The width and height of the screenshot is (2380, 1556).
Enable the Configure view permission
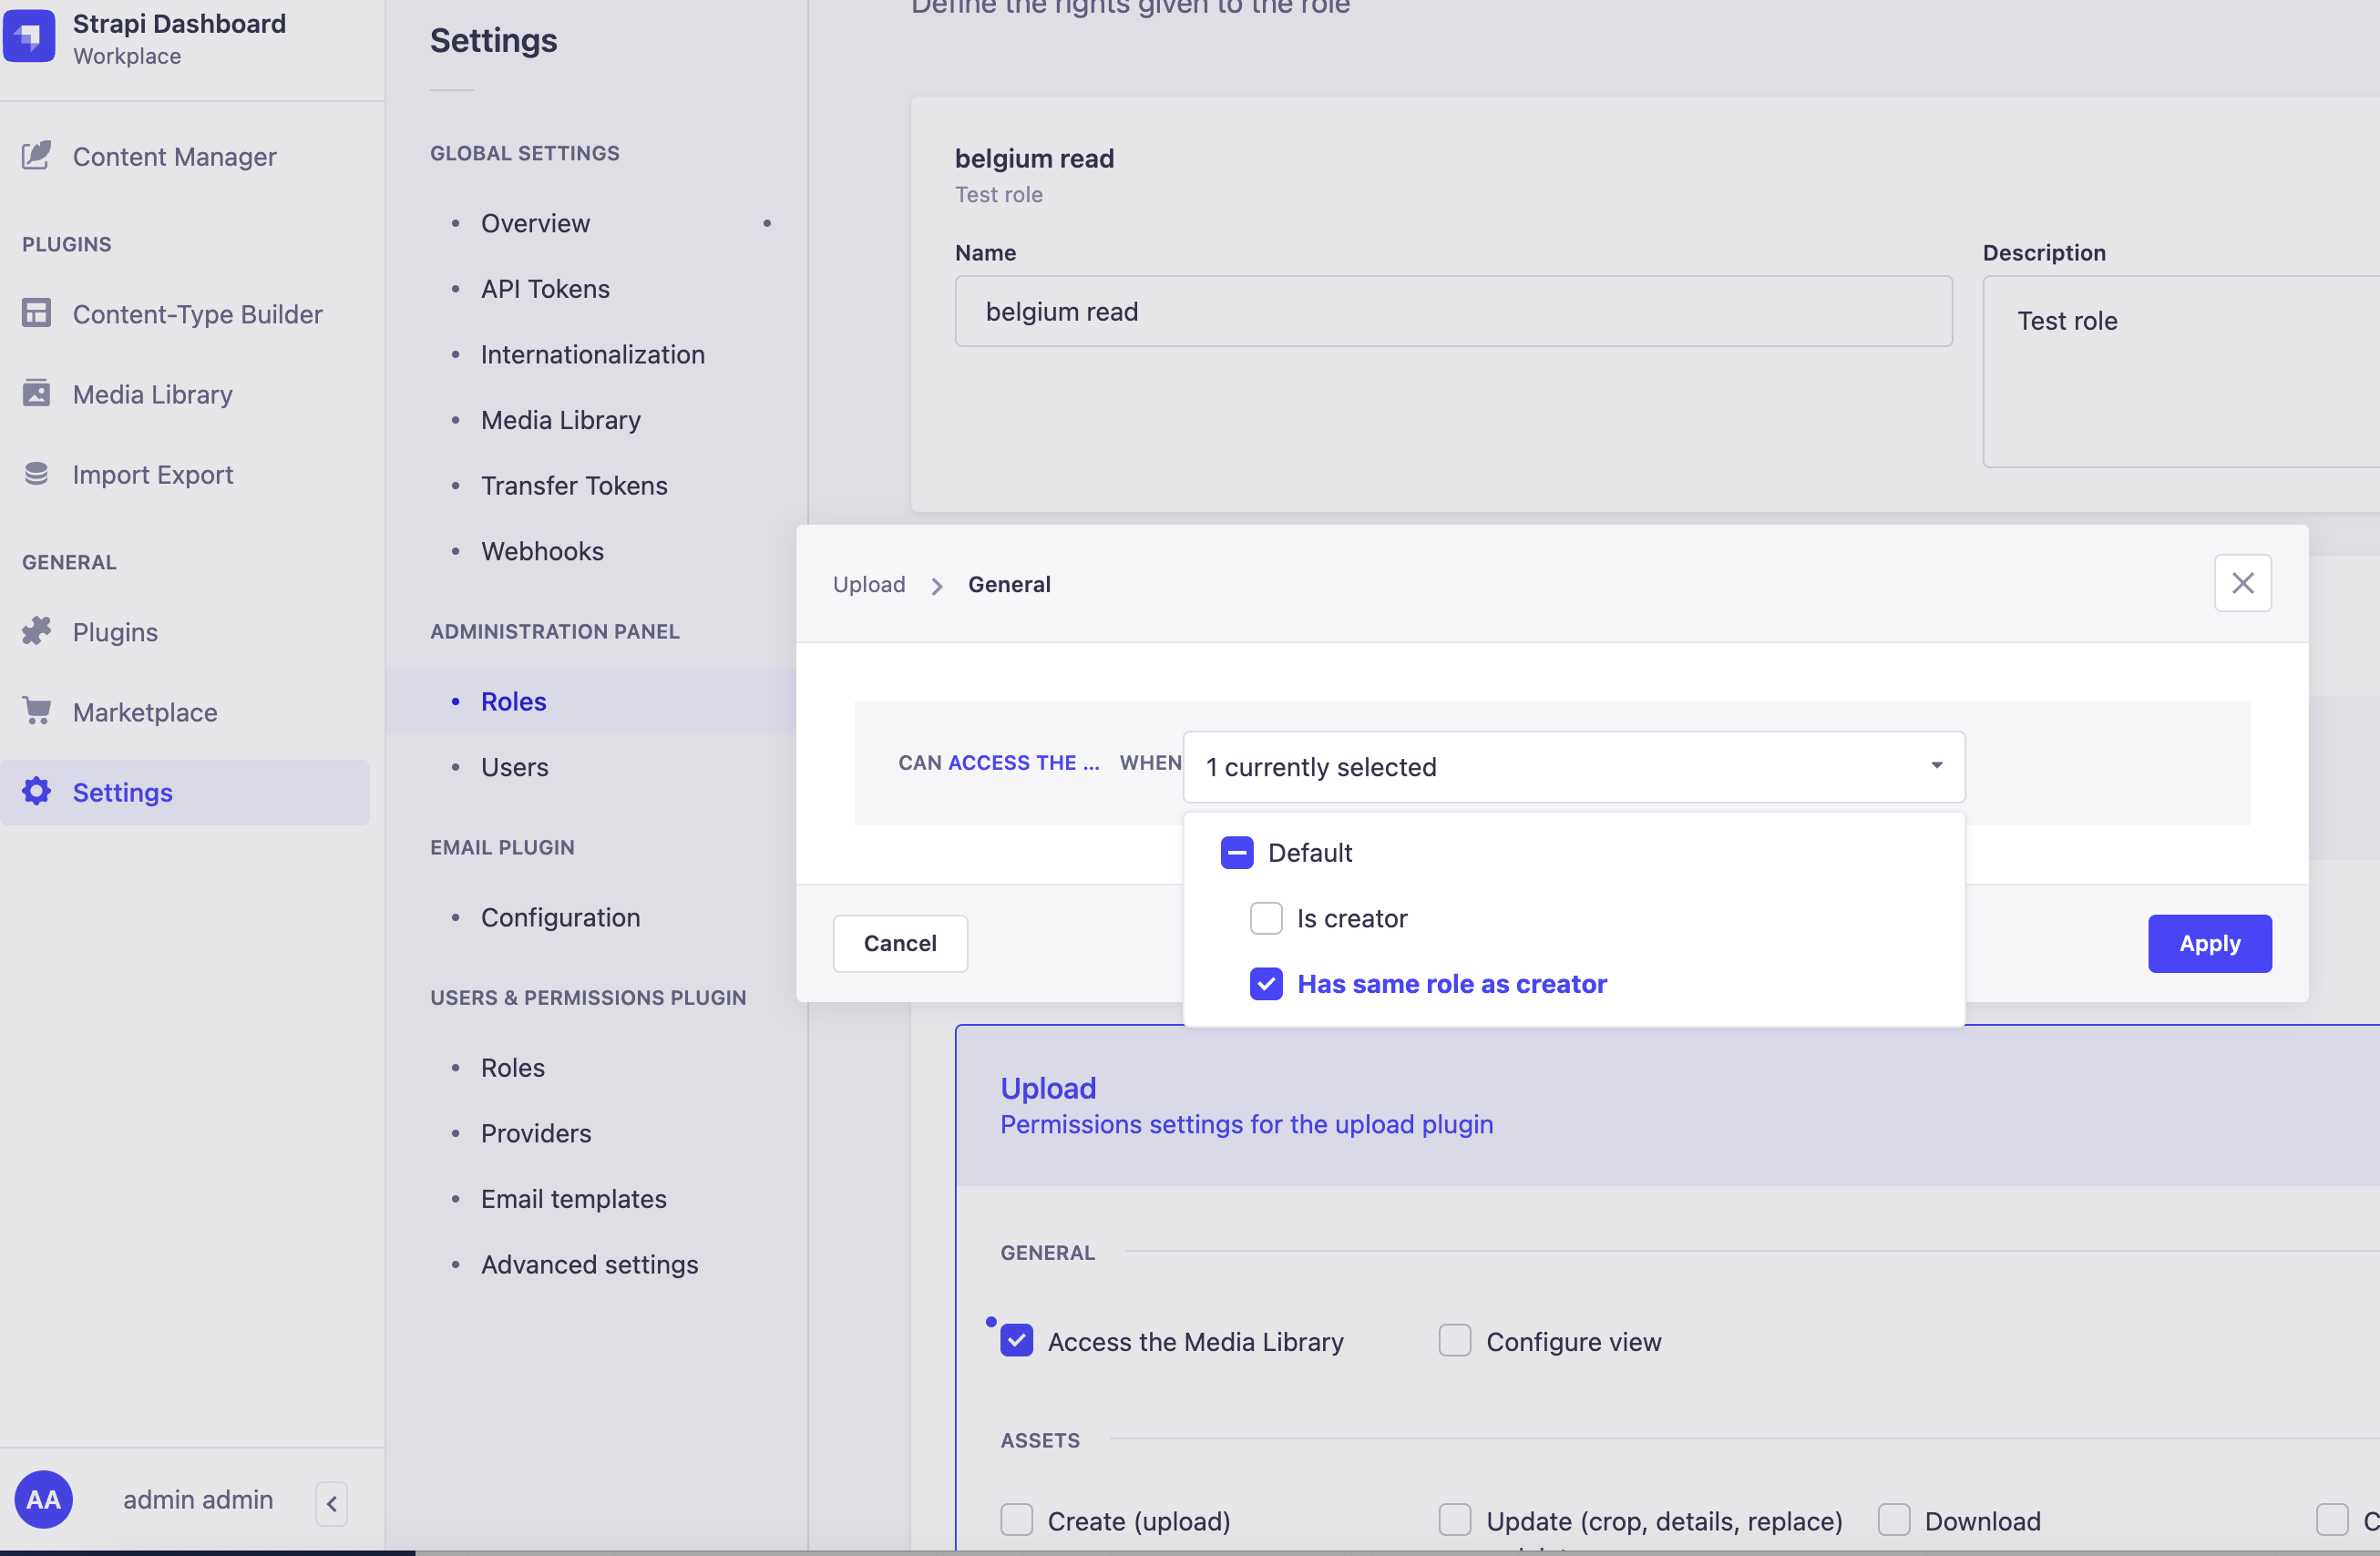(1455, 1340)
